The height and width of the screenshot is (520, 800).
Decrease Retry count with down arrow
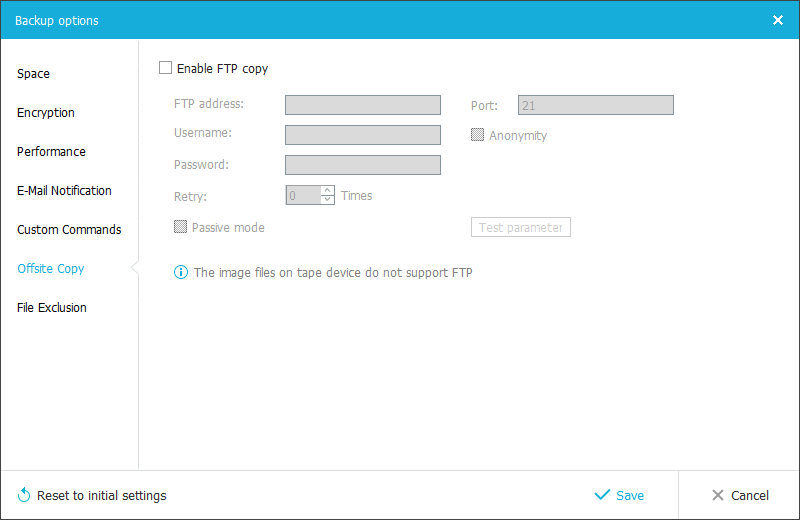(x=327, y=200)
